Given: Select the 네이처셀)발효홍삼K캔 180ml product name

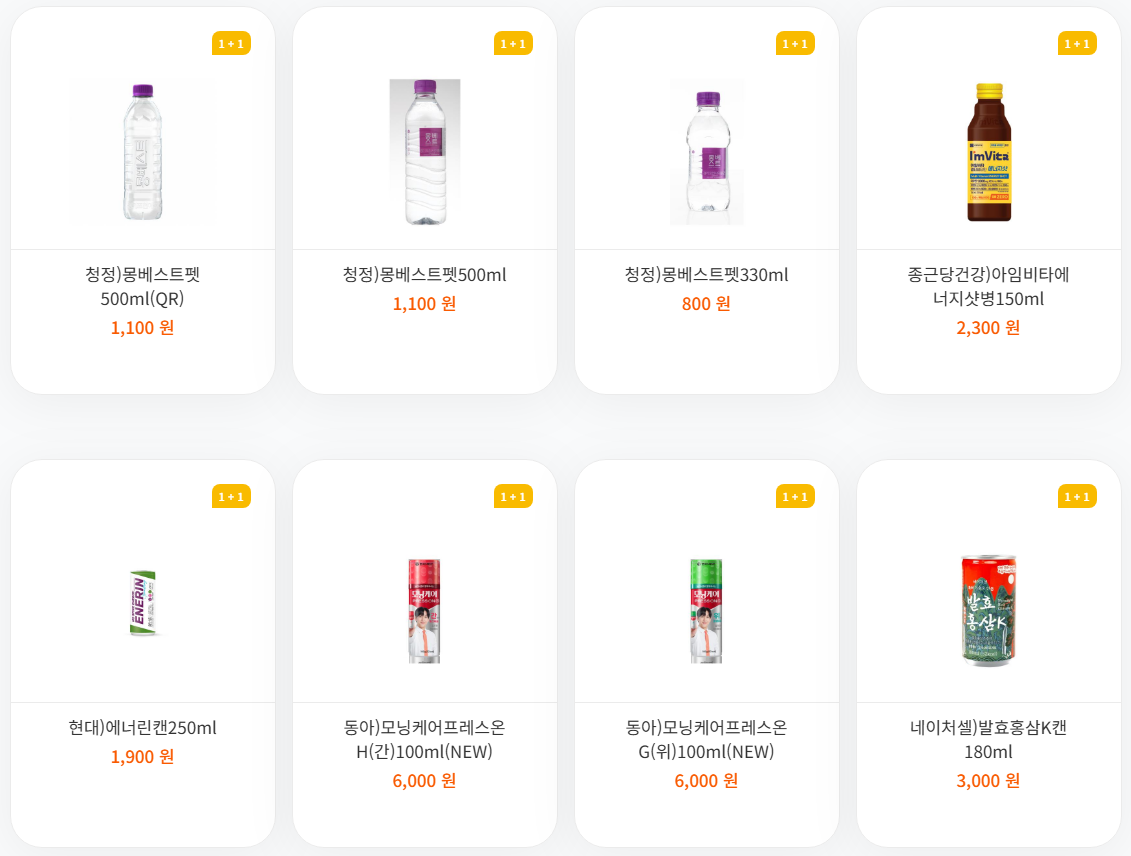Looking at the screenshot, I should pos(988,742).
